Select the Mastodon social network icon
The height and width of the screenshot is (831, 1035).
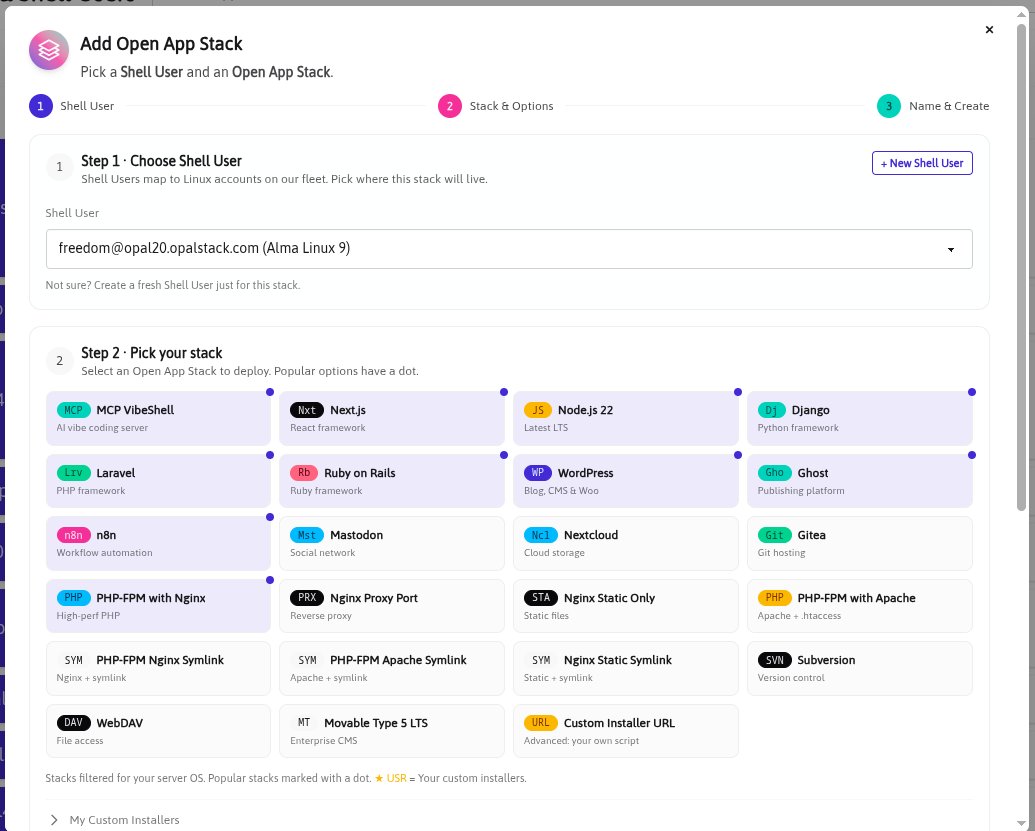(x=307, y=535)
